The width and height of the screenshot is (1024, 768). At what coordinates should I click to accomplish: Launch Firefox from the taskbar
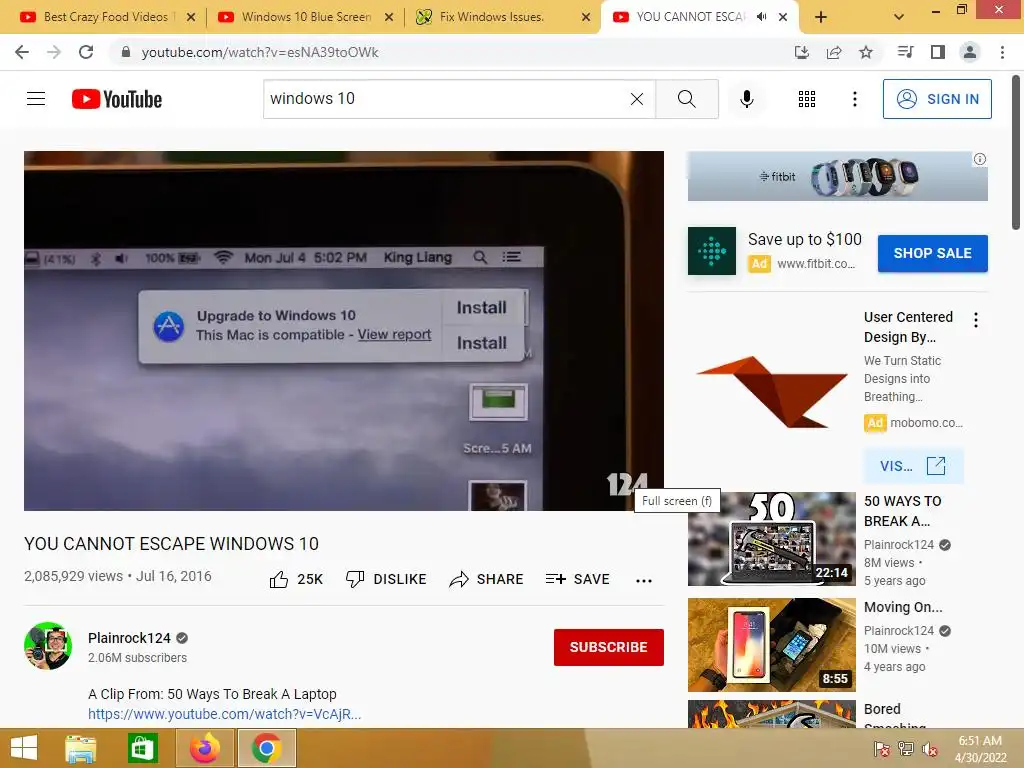[x=204, y=748]
